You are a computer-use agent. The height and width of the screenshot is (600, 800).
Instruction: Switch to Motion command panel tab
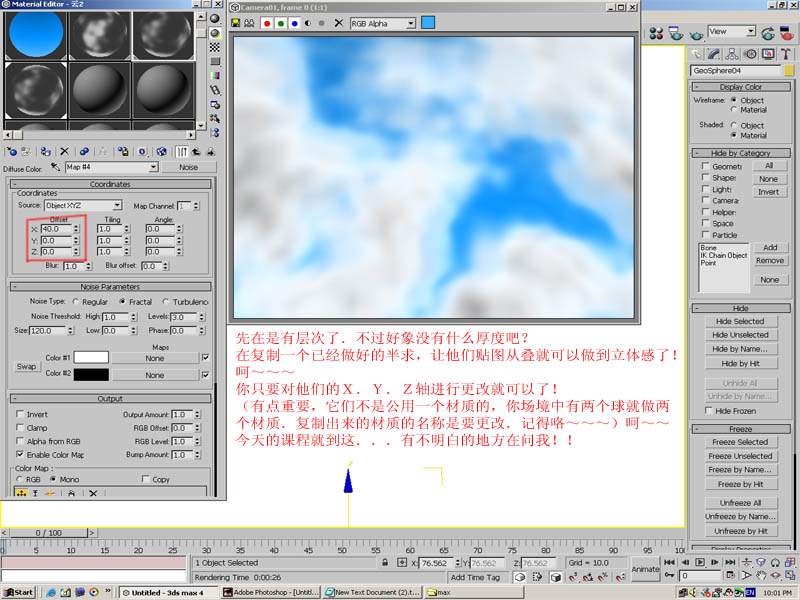coord(750,54)
